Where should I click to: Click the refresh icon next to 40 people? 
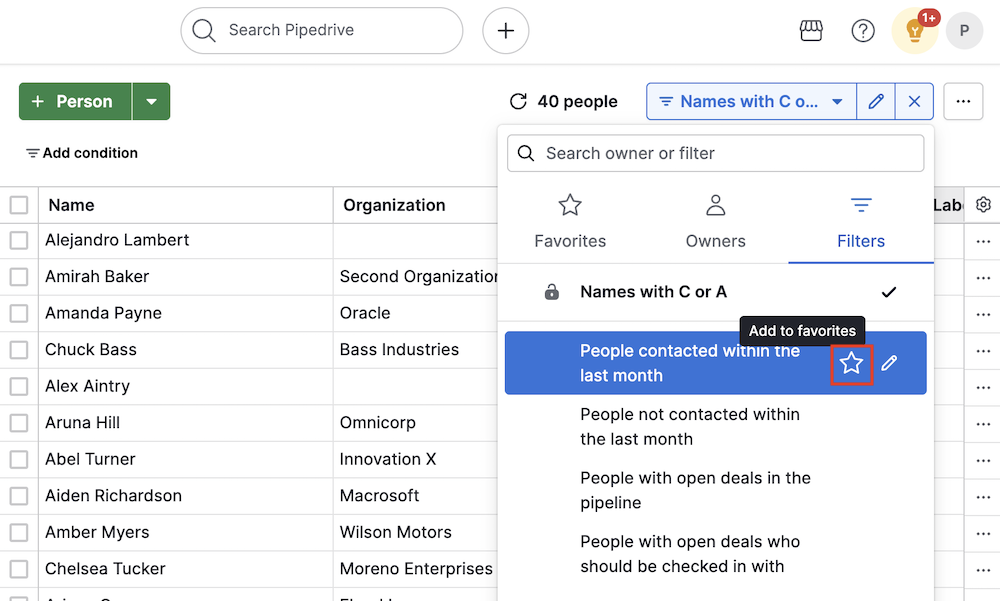tap(518, 101)
